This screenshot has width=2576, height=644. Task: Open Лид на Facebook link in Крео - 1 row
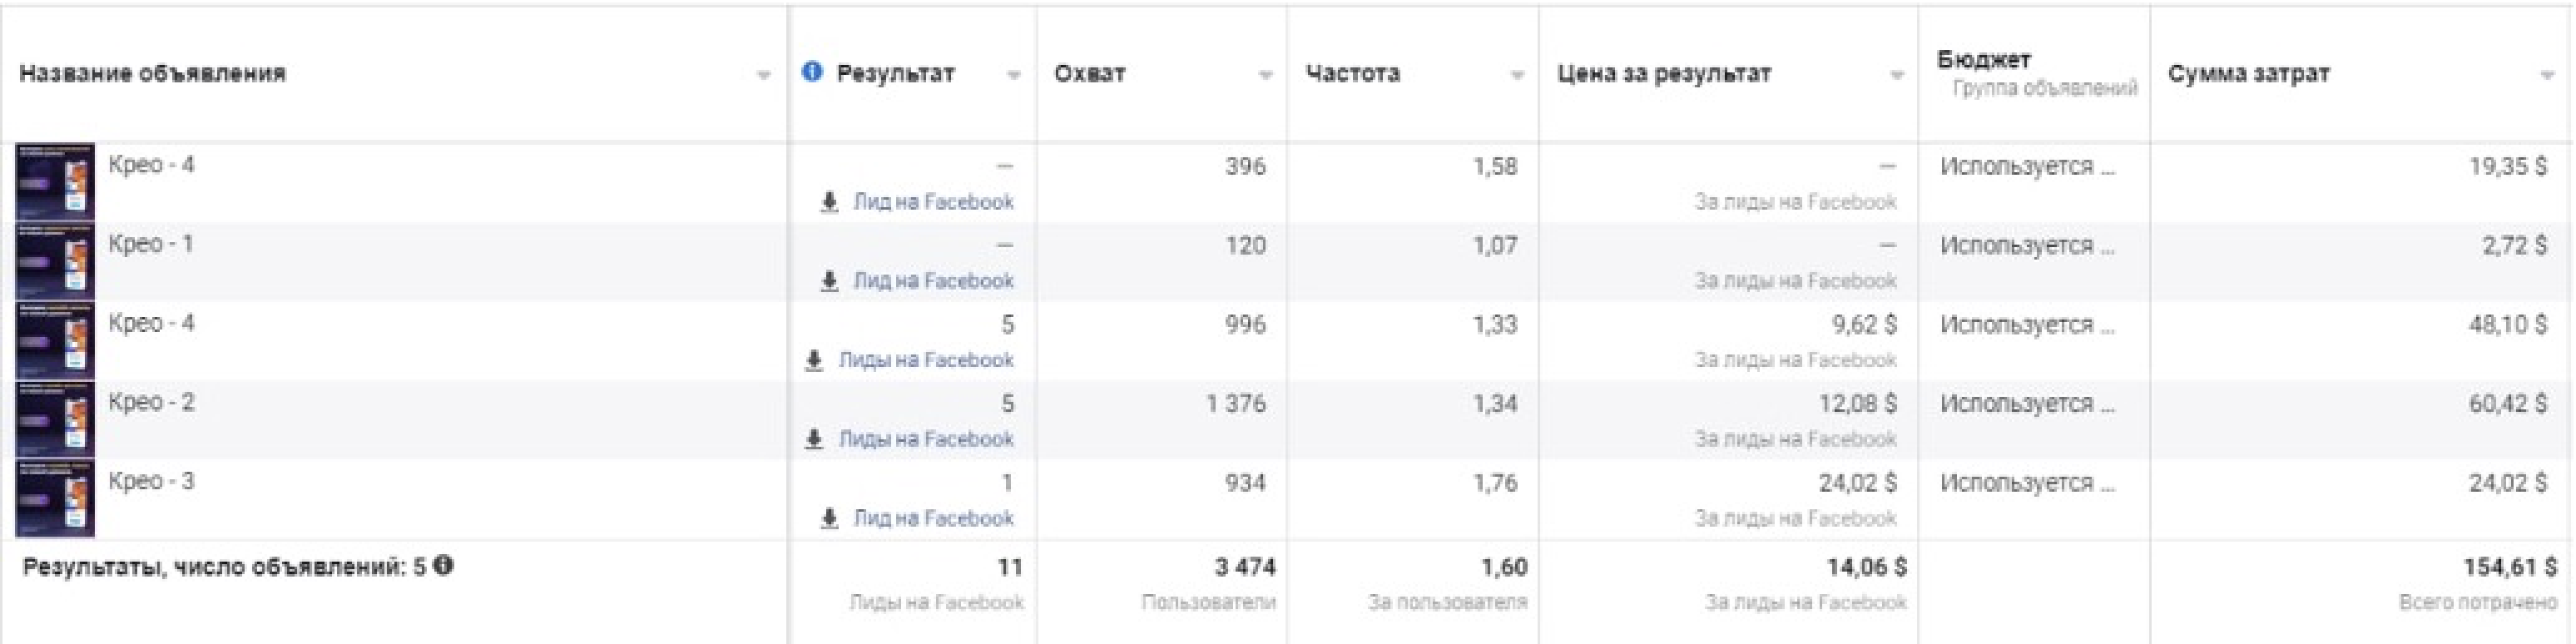click(933, 281)
